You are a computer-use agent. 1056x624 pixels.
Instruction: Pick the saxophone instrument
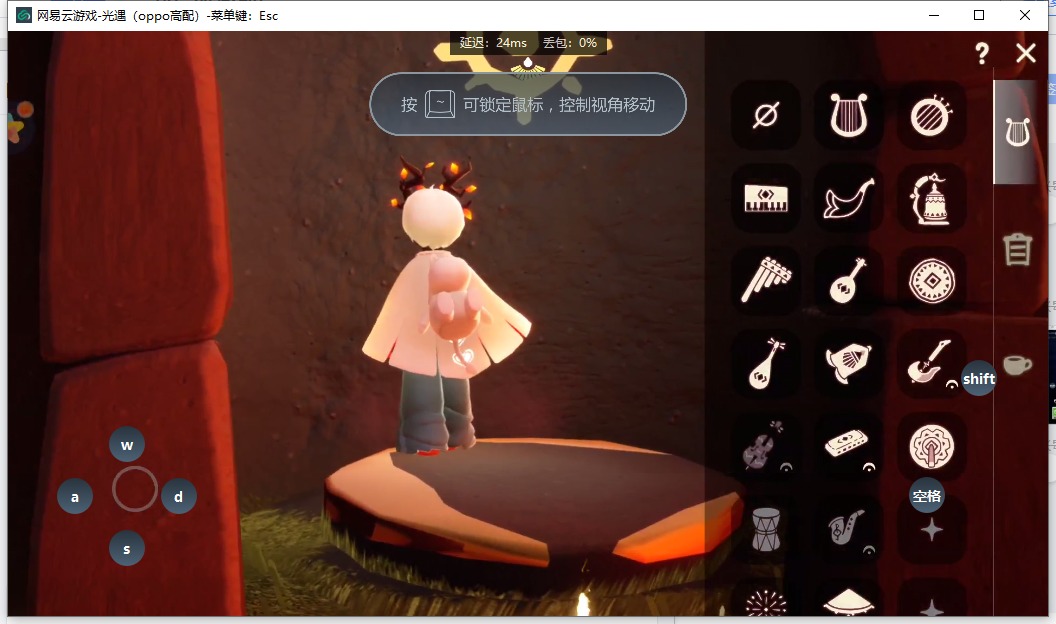(x=849, y=529)
